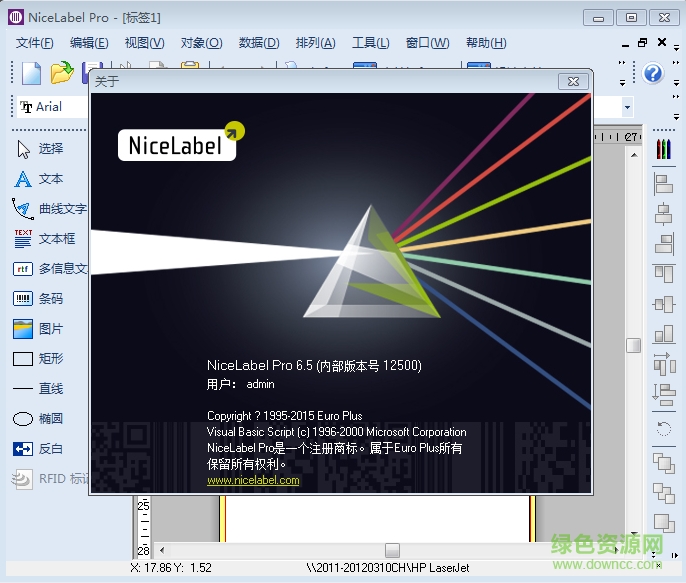Open the color pencils palette icon

point(663,149)
